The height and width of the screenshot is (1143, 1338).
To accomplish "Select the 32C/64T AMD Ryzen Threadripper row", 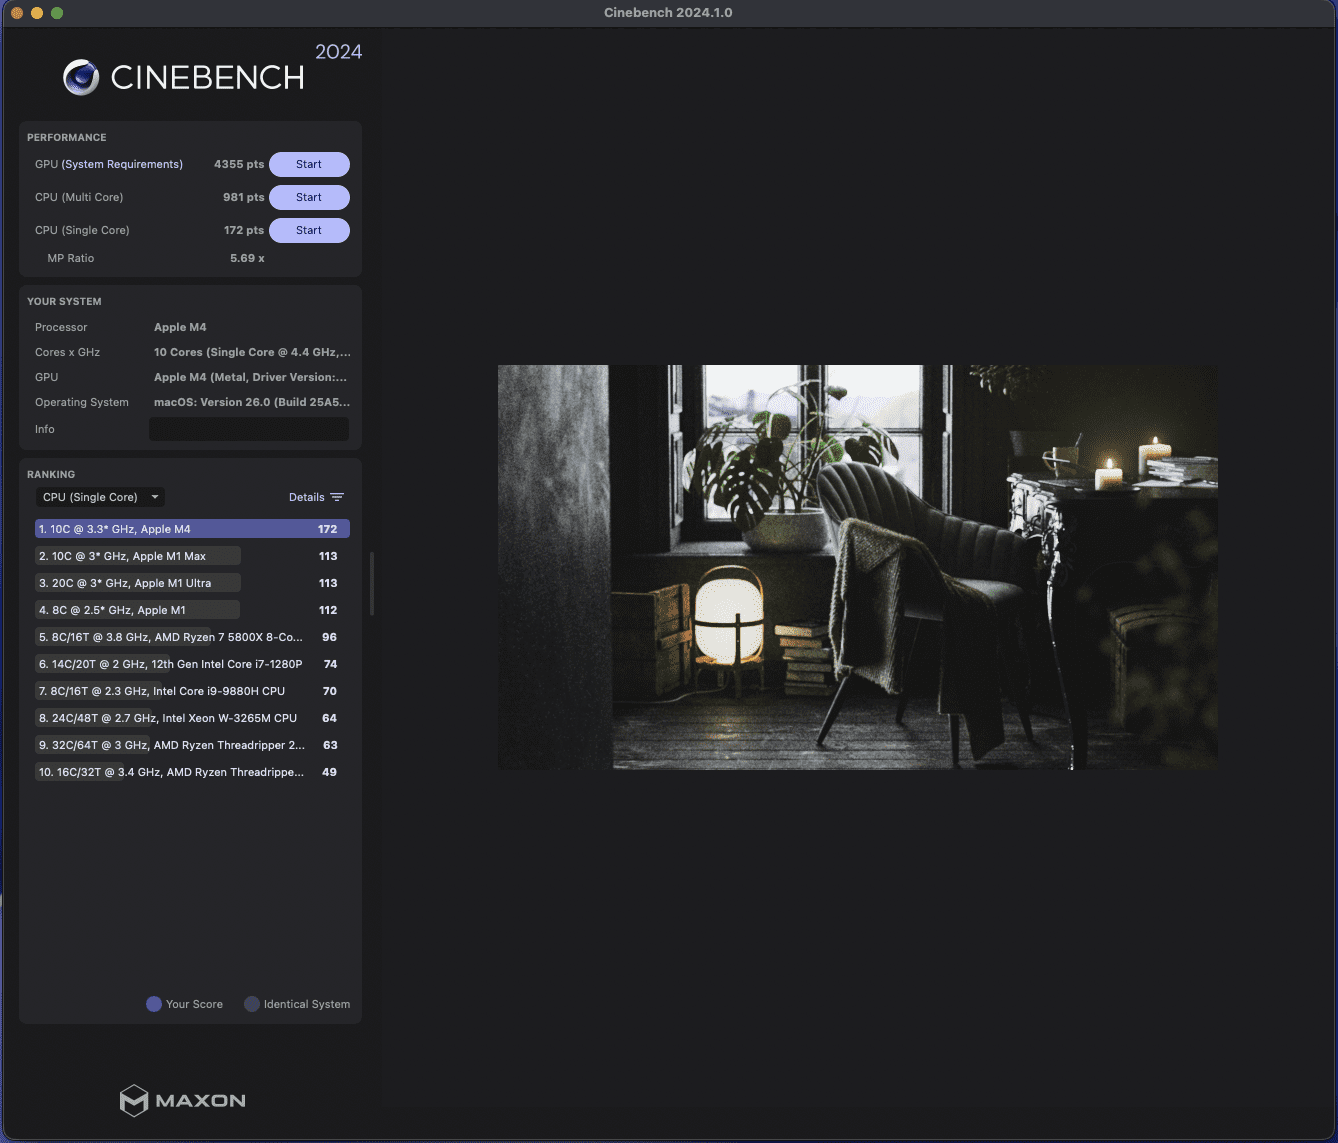I will point(192,745).
